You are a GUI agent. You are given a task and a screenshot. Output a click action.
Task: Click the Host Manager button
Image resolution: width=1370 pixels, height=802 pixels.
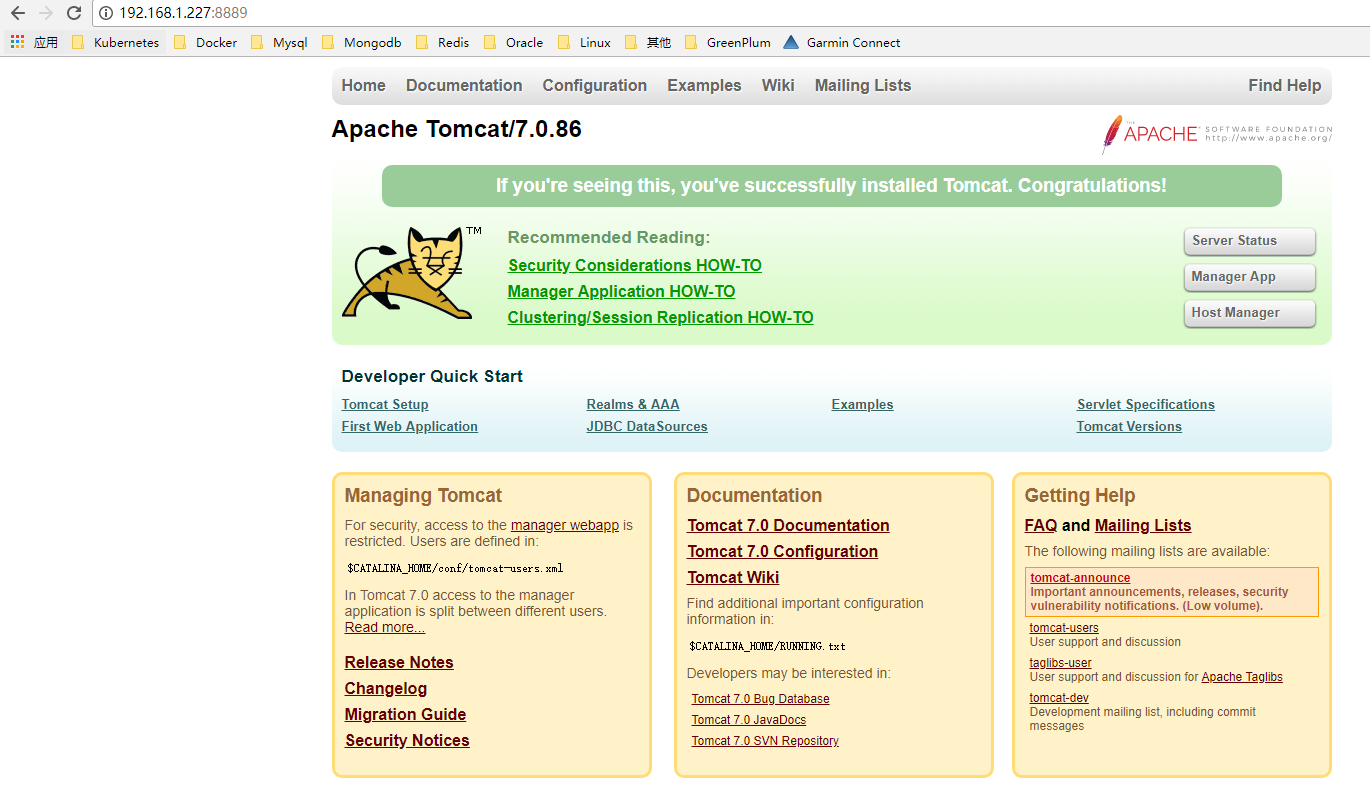[x=1249, y=313]
